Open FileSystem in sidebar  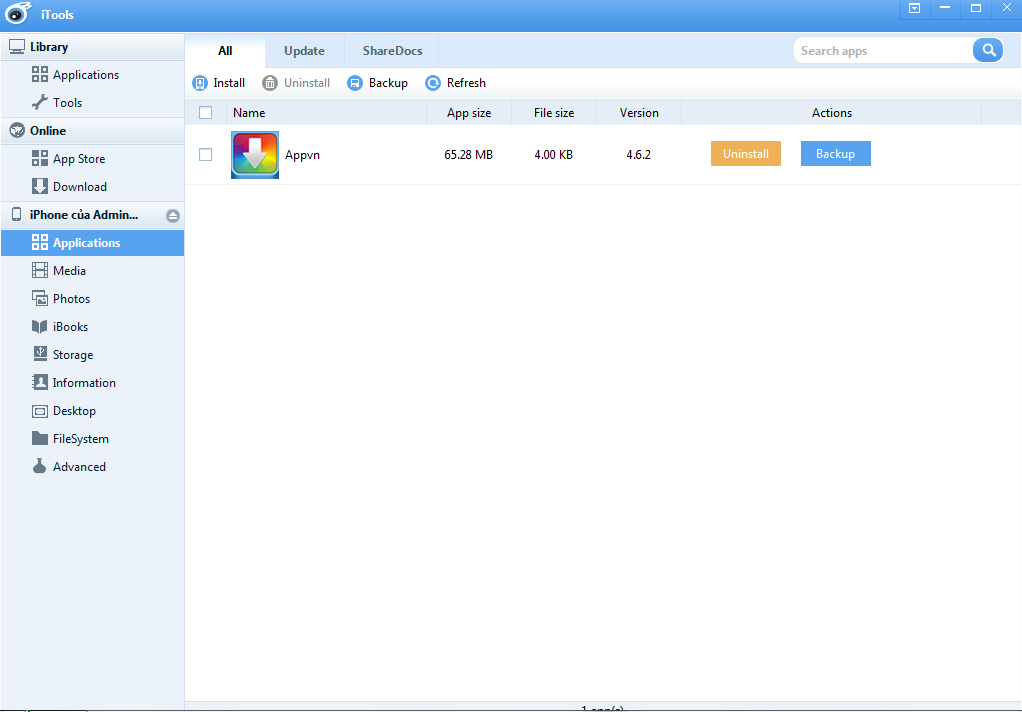[80, 439]
